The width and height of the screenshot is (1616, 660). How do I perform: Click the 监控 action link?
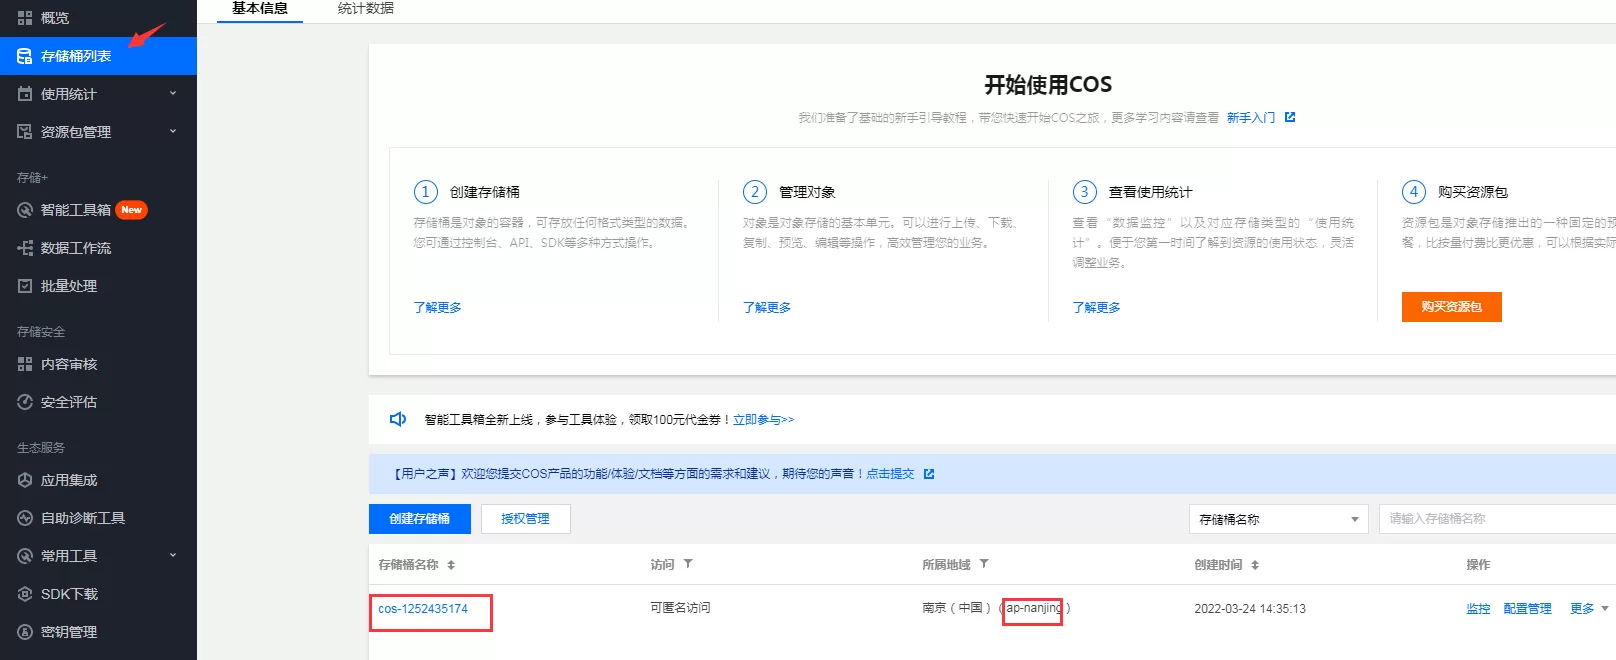(1478, 609)
